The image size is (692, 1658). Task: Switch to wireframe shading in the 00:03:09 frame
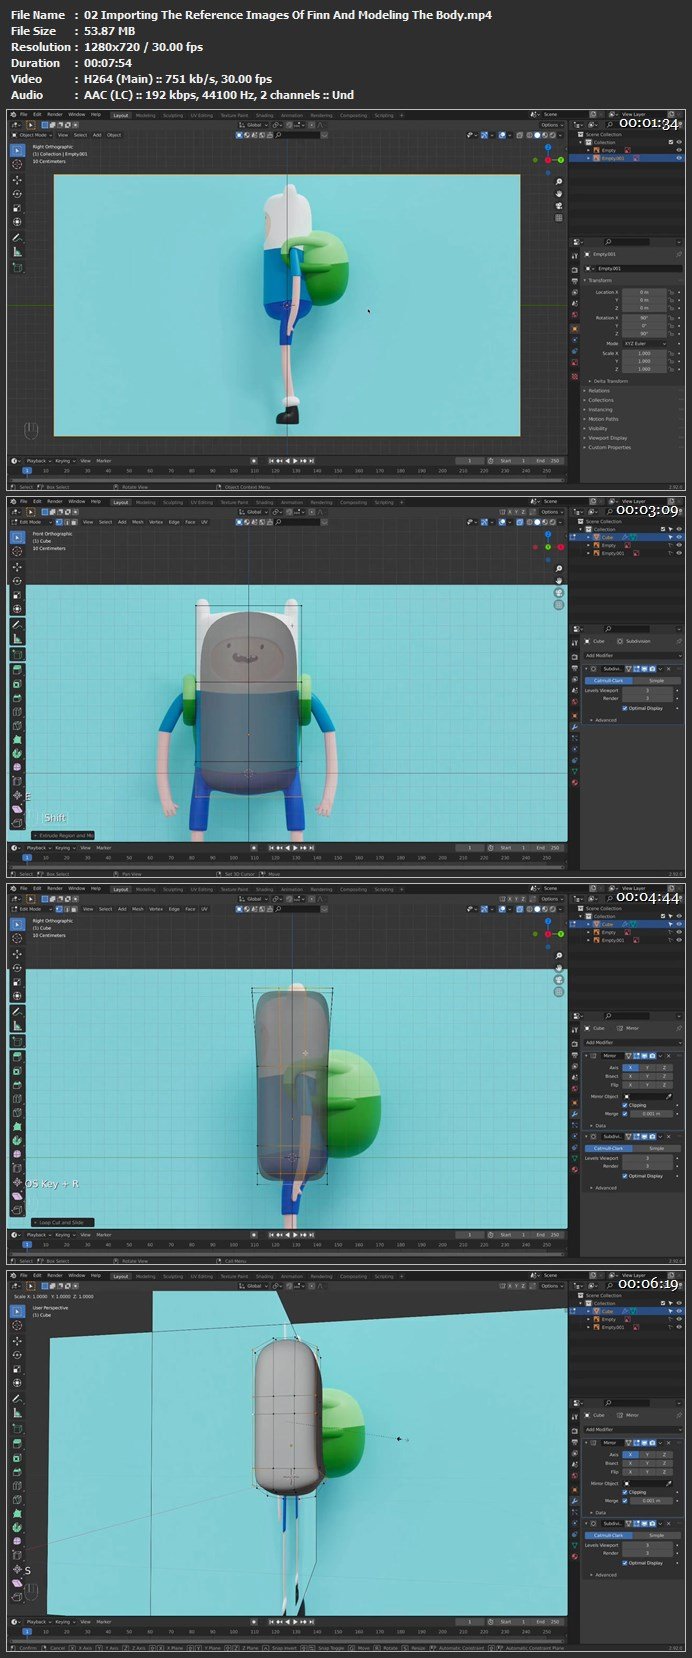(x=530, y=522)
